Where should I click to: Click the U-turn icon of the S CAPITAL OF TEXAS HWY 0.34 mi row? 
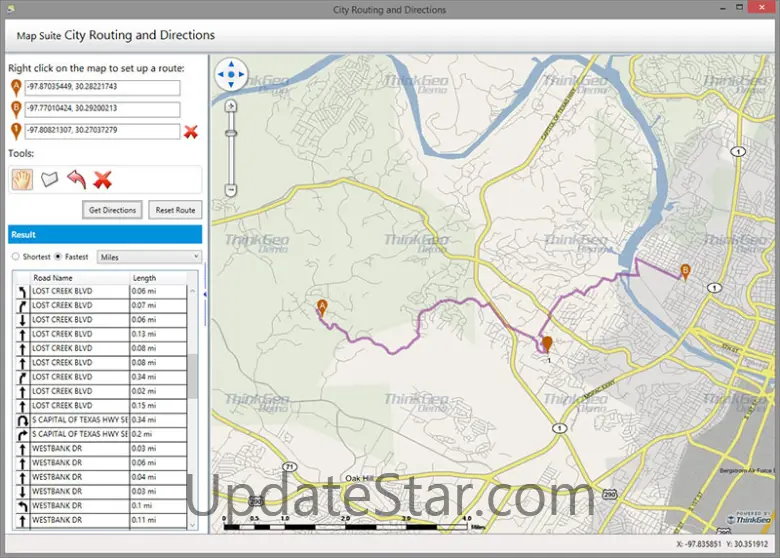(x=22, y=420)
